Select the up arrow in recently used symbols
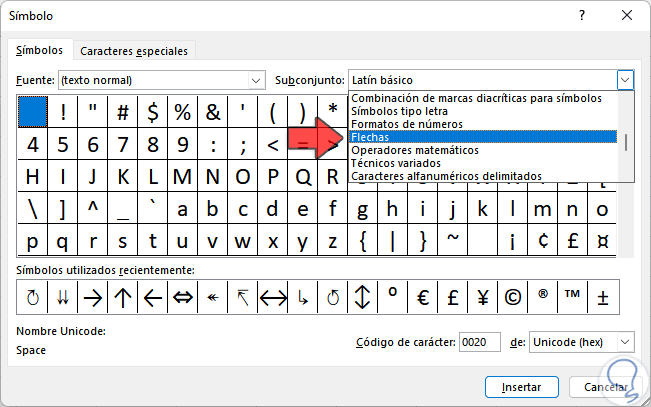This screenshot has width=651, height=407. point(122,297)
